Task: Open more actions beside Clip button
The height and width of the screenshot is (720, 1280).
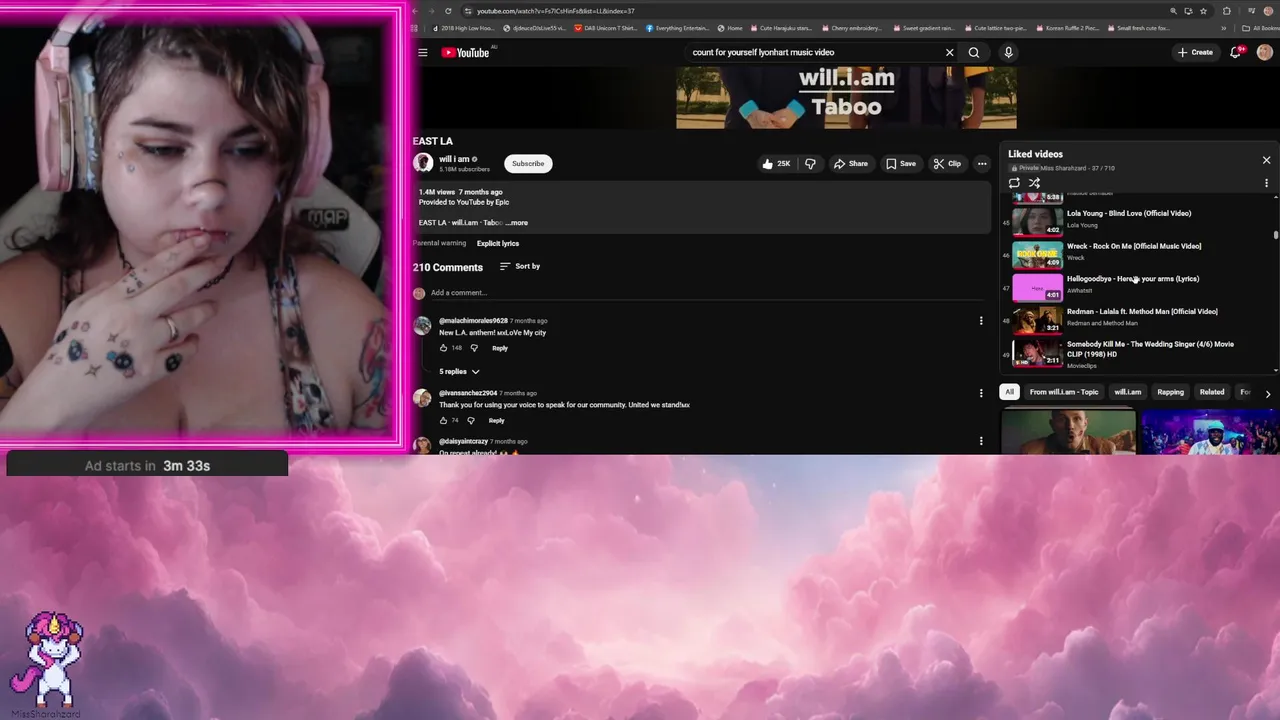Action: [x=982, y=164]
